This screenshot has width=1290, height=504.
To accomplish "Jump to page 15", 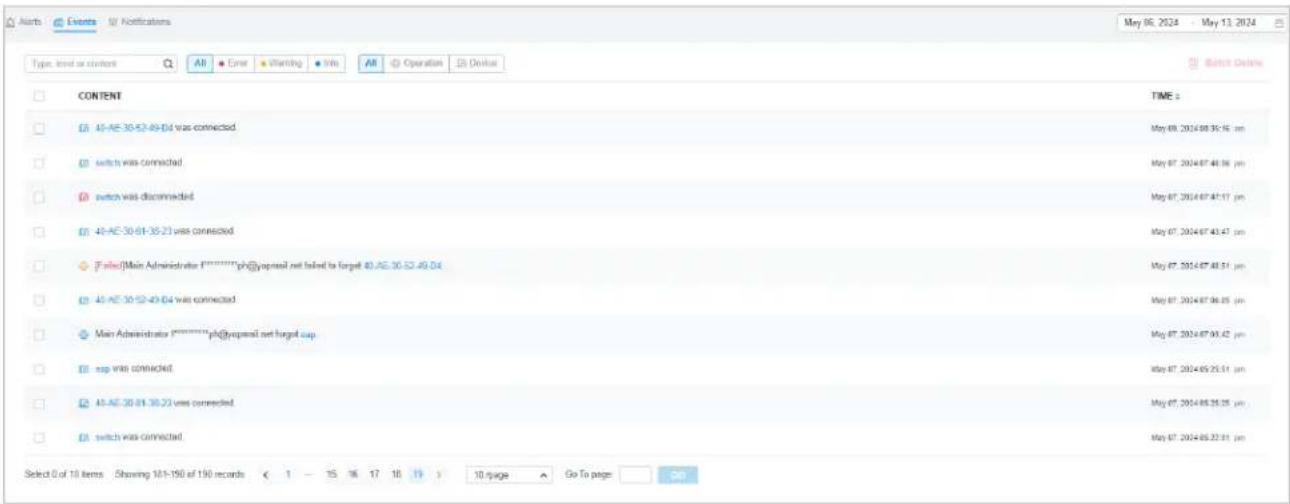I will click(x=331, y=474).
